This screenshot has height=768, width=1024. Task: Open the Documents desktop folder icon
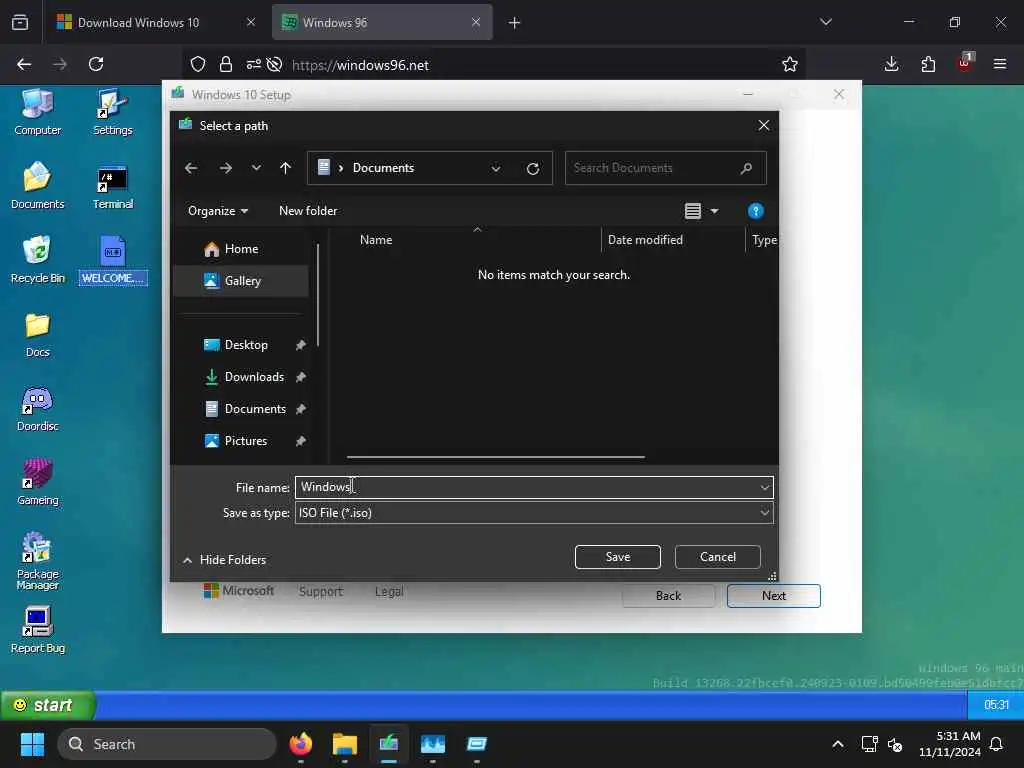click(37, 186)
